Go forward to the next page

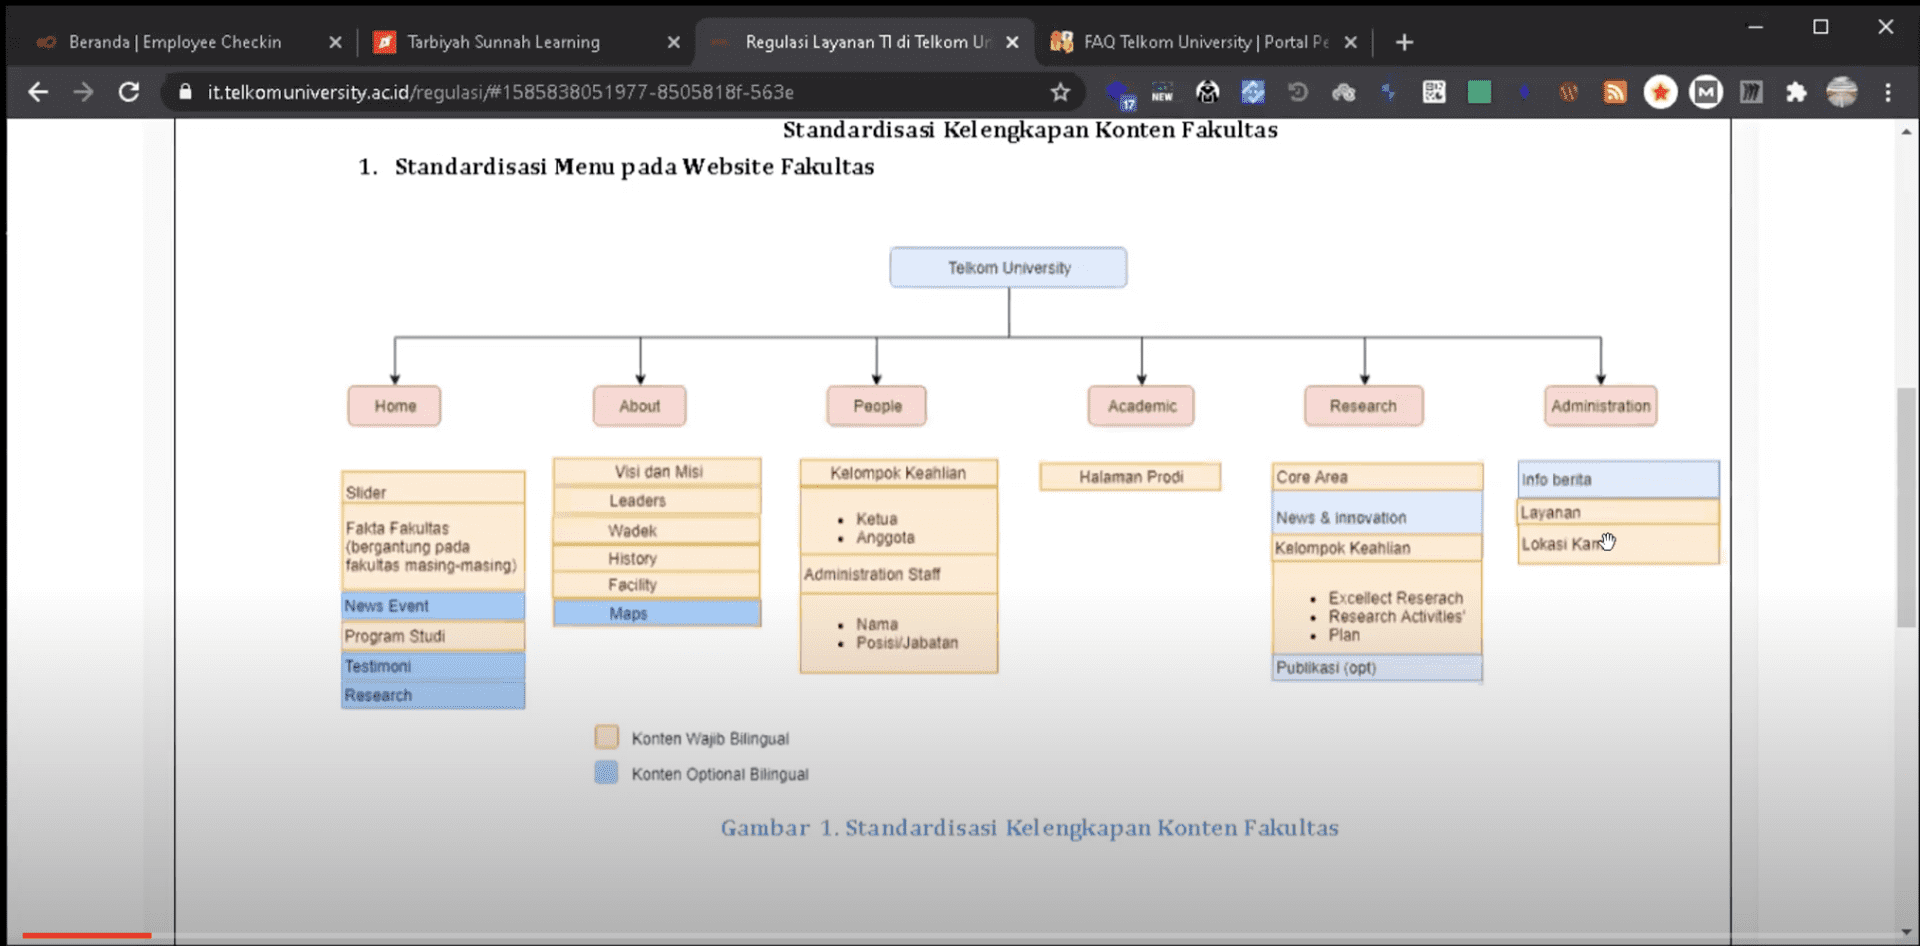pos(83,92)
